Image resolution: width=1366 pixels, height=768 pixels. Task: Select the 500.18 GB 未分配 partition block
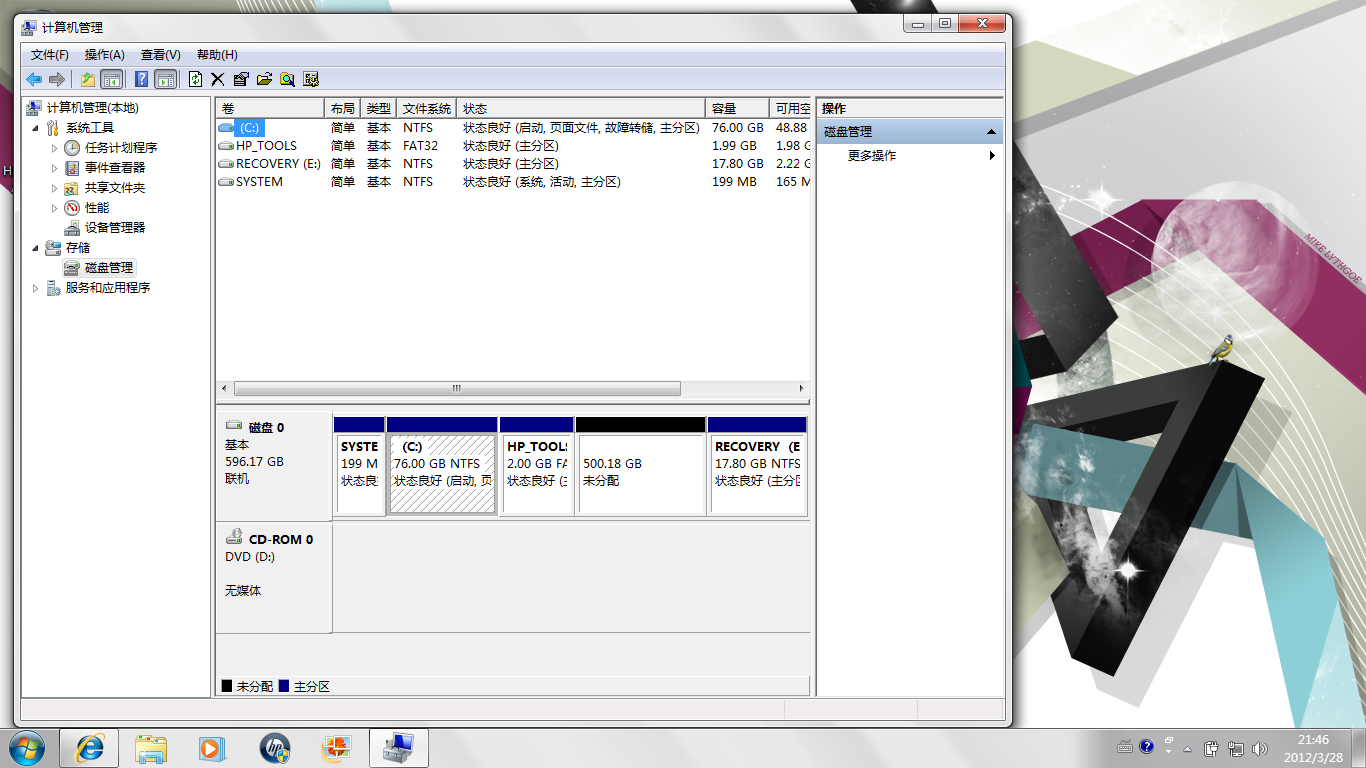(641, 474)
